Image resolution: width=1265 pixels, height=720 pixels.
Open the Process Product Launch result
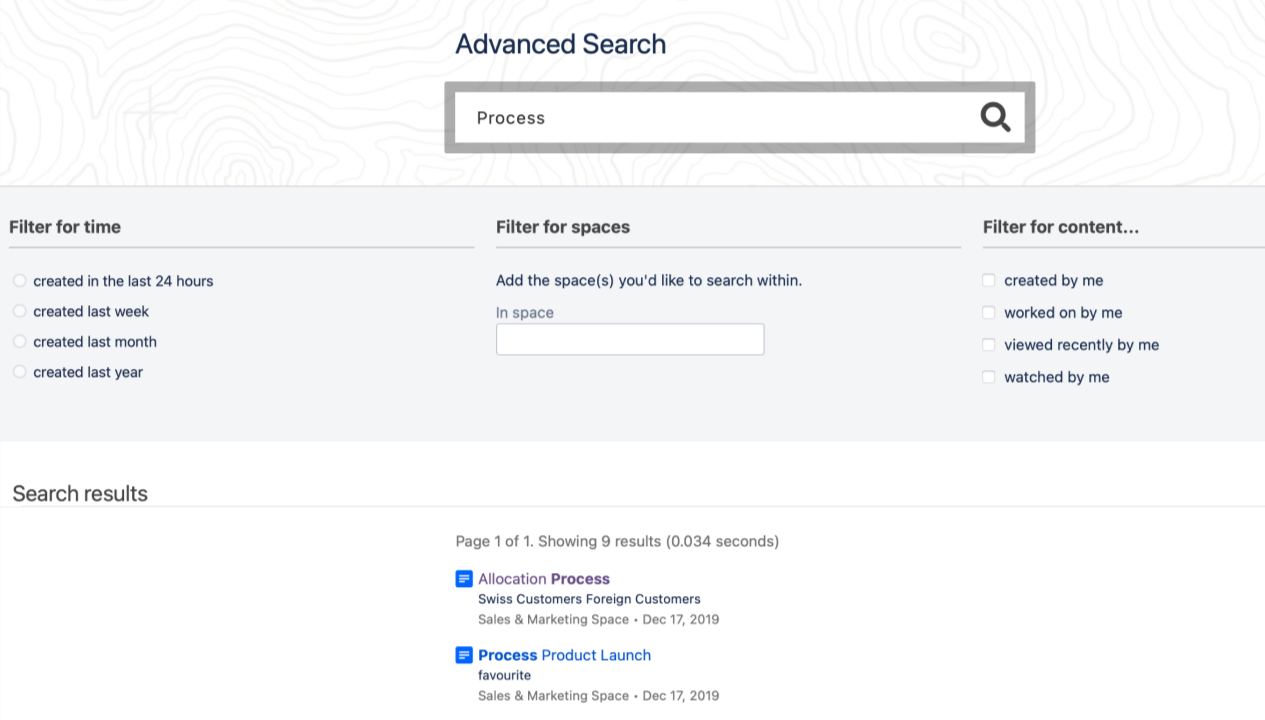(x=564, y=655)
